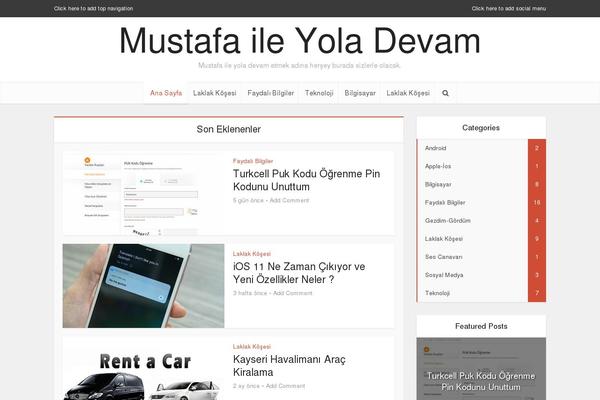The image size is (600, 400).
Task: Click 'Click here to add top navigation'
Action: tap(93, 8)
